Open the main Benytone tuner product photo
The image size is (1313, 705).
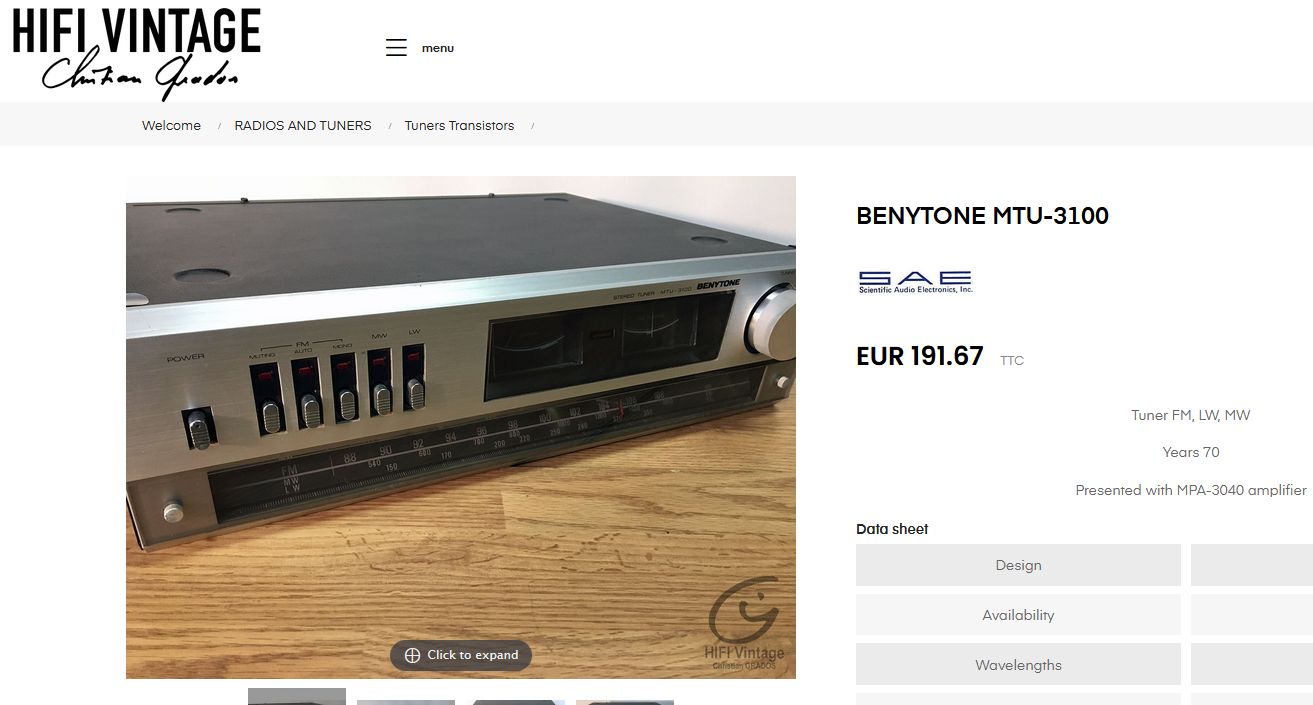pyautogui.click(x=461, y=427)
